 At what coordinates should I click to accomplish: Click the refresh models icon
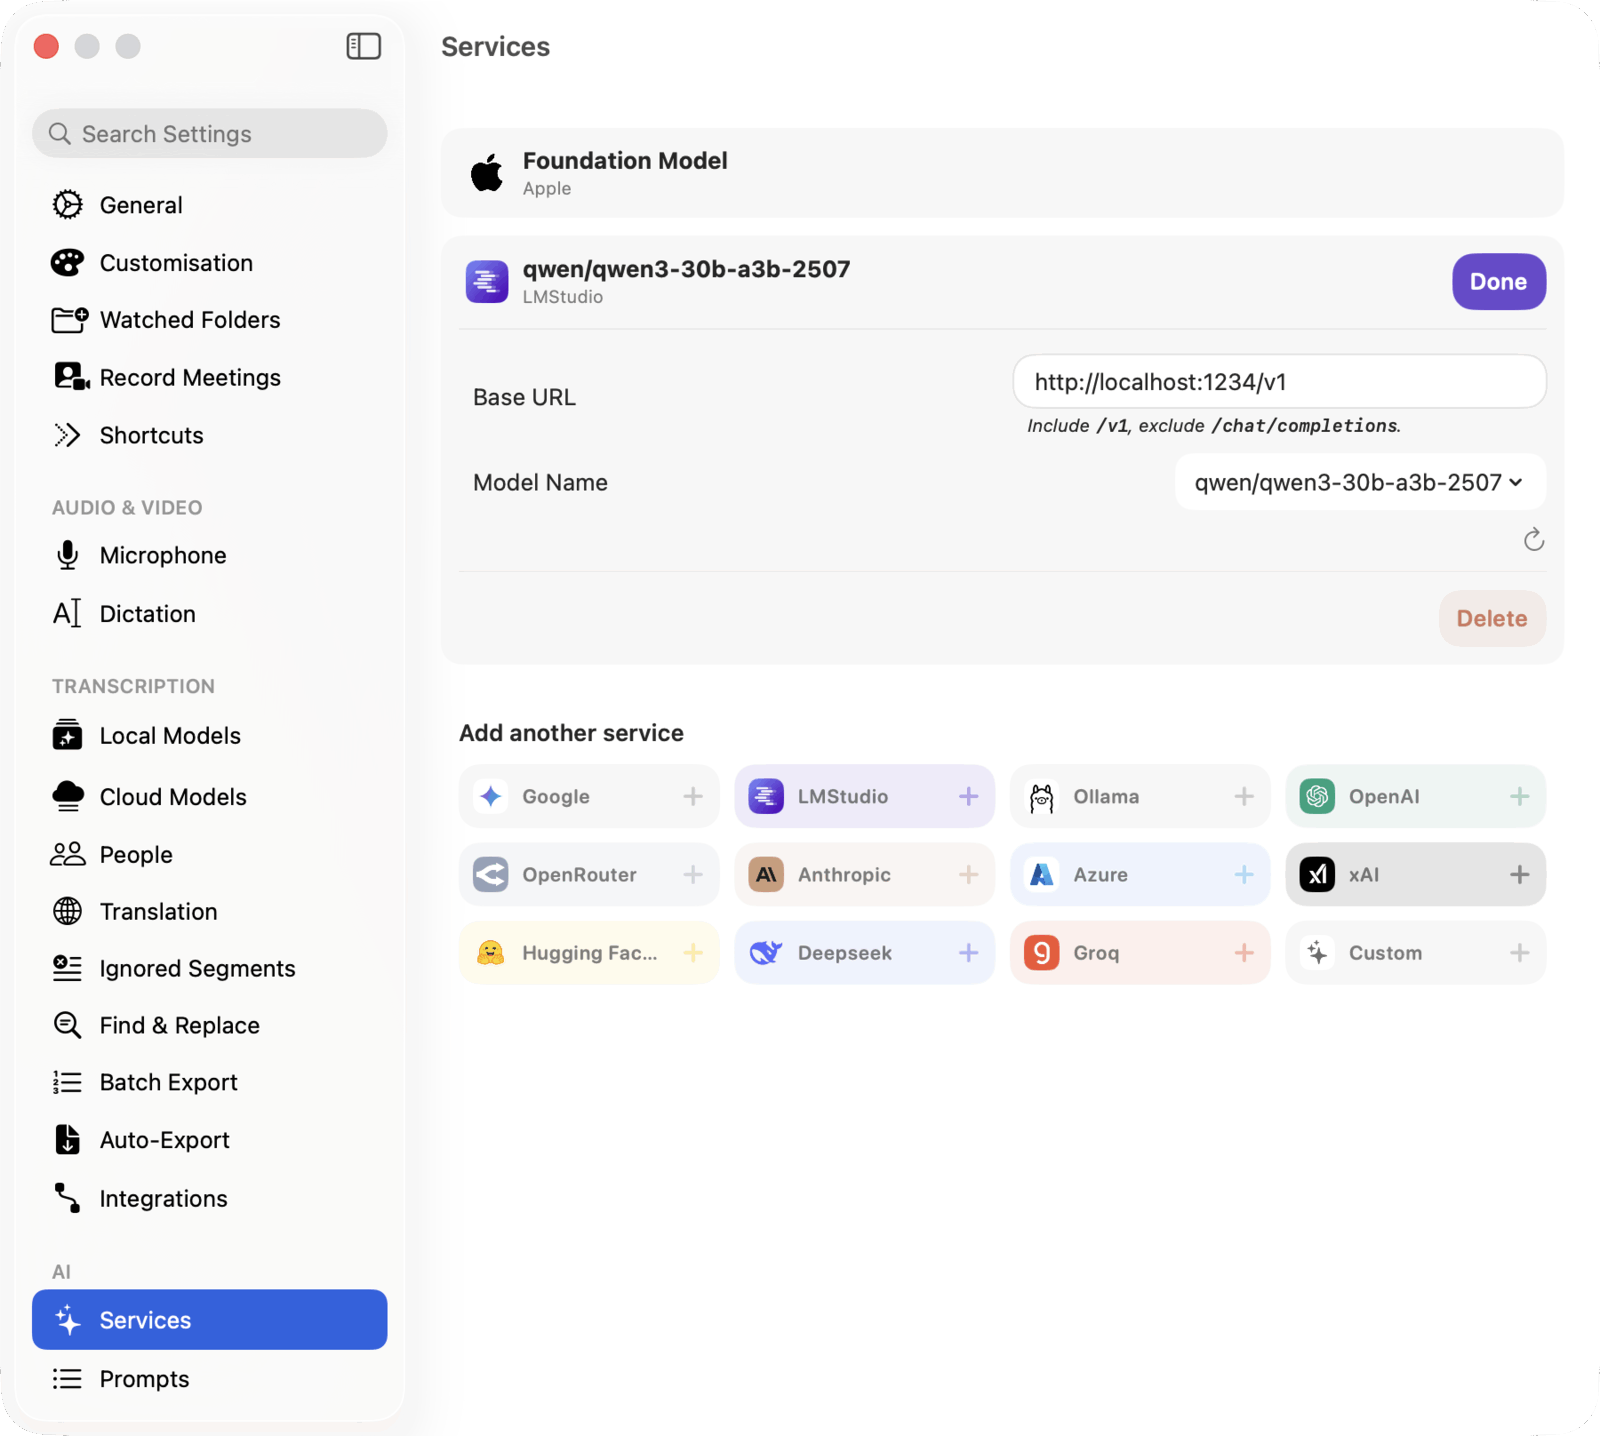[1533, 540]
